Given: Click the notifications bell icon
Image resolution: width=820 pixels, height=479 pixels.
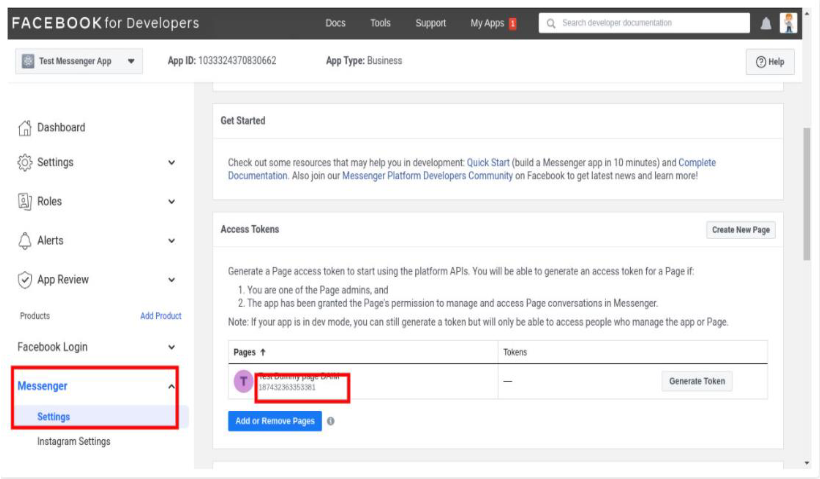Looking at the screenshot, I should (766, 24).
